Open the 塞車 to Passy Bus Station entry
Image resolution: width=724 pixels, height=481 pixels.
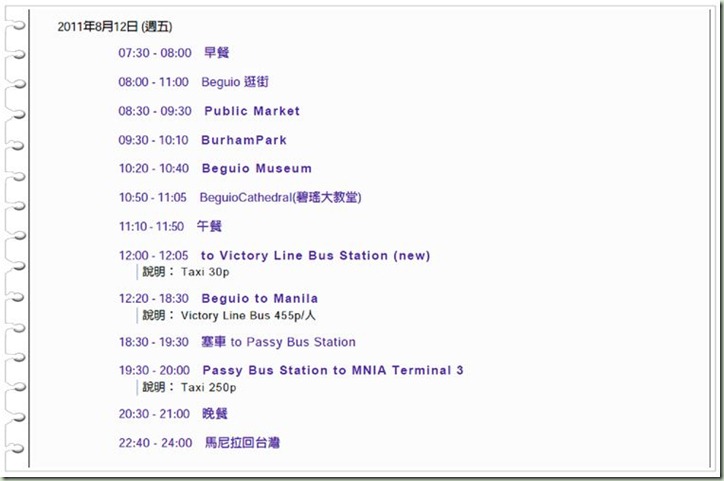[278, 342]
